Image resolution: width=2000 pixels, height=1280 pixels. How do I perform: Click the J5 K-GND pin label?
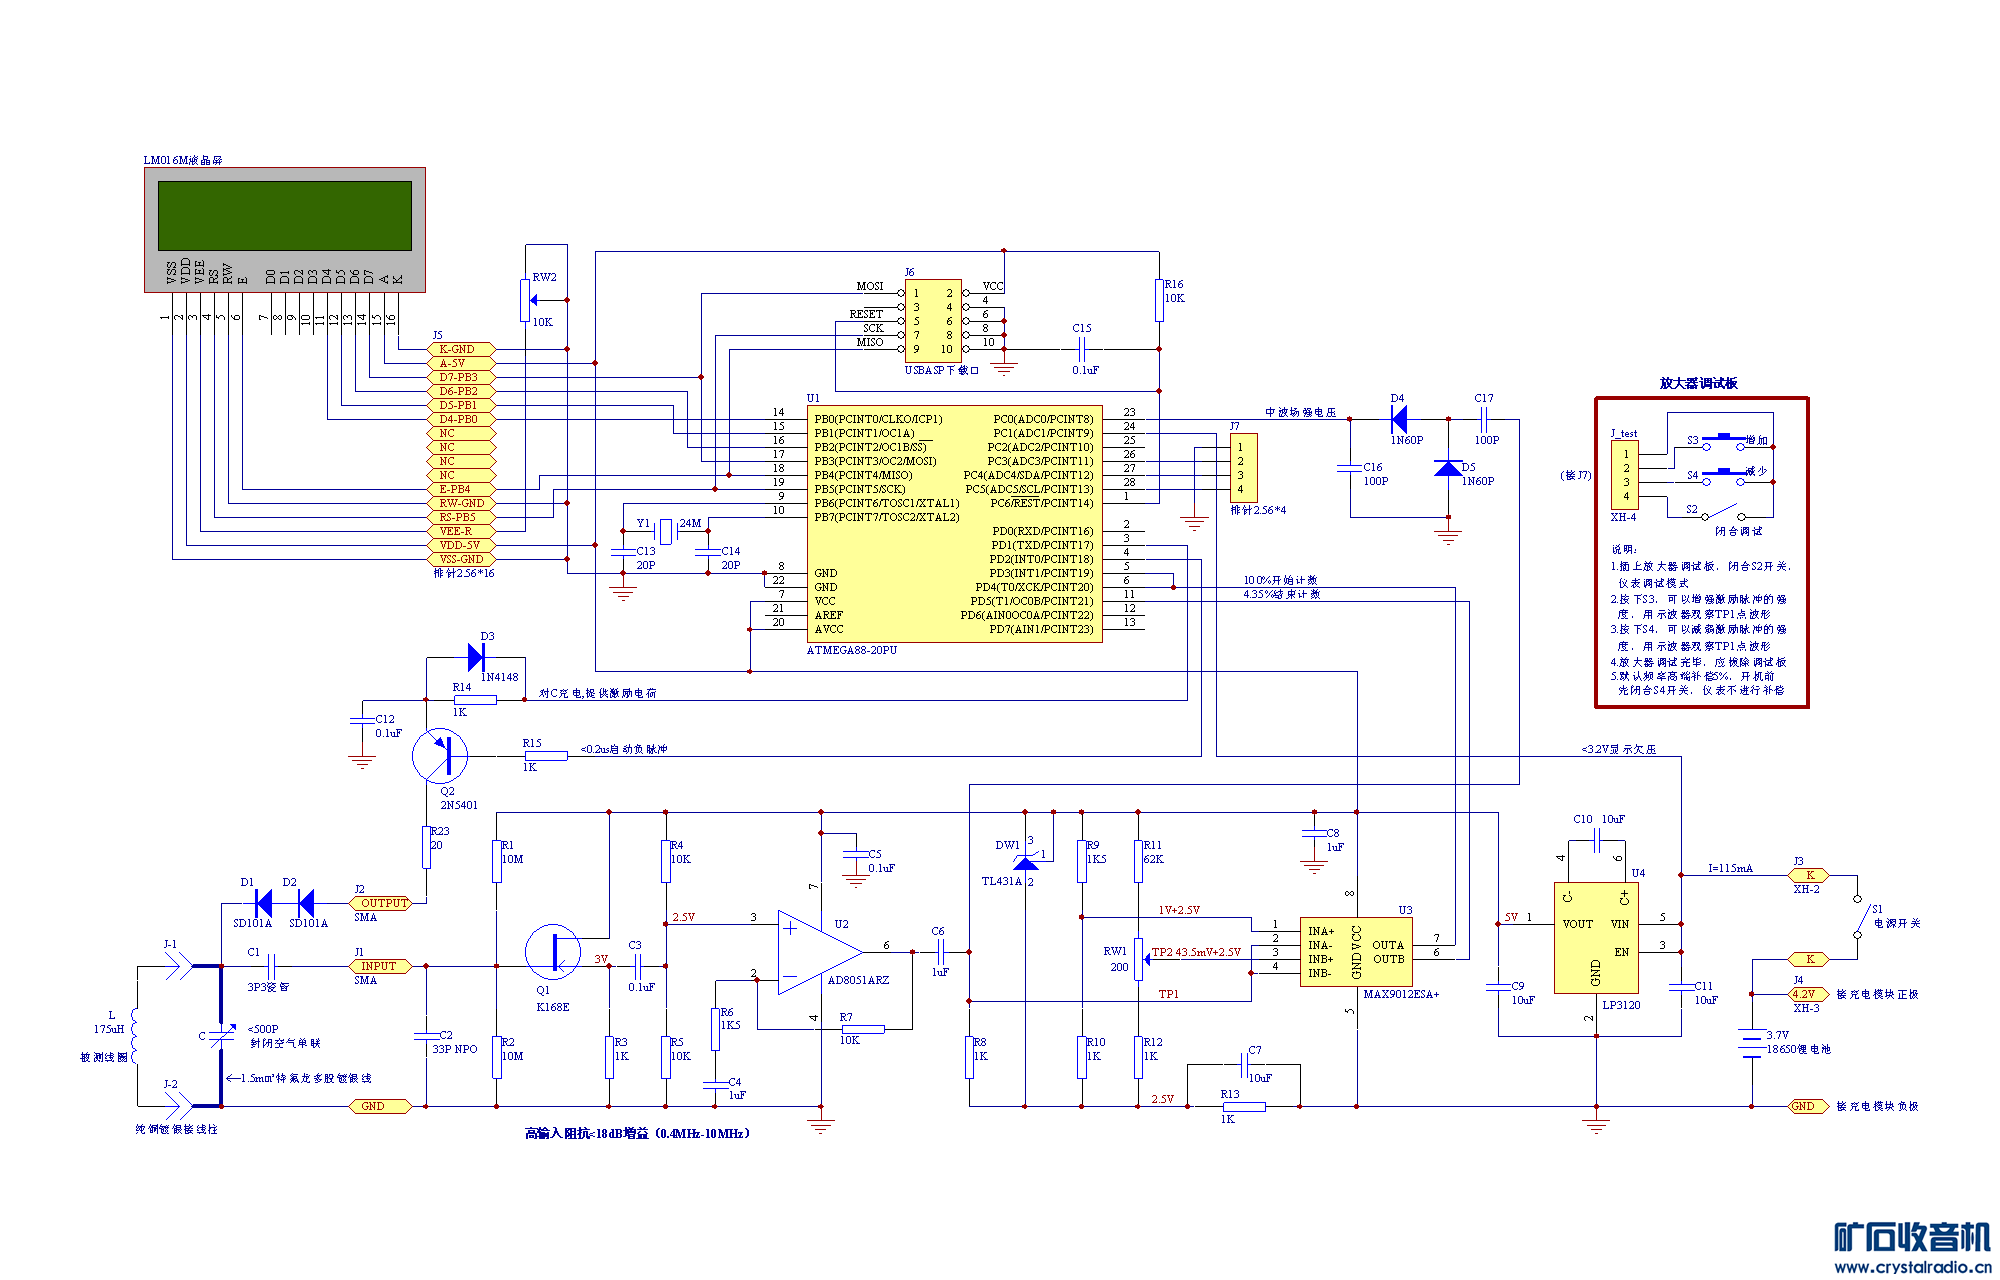460,349
